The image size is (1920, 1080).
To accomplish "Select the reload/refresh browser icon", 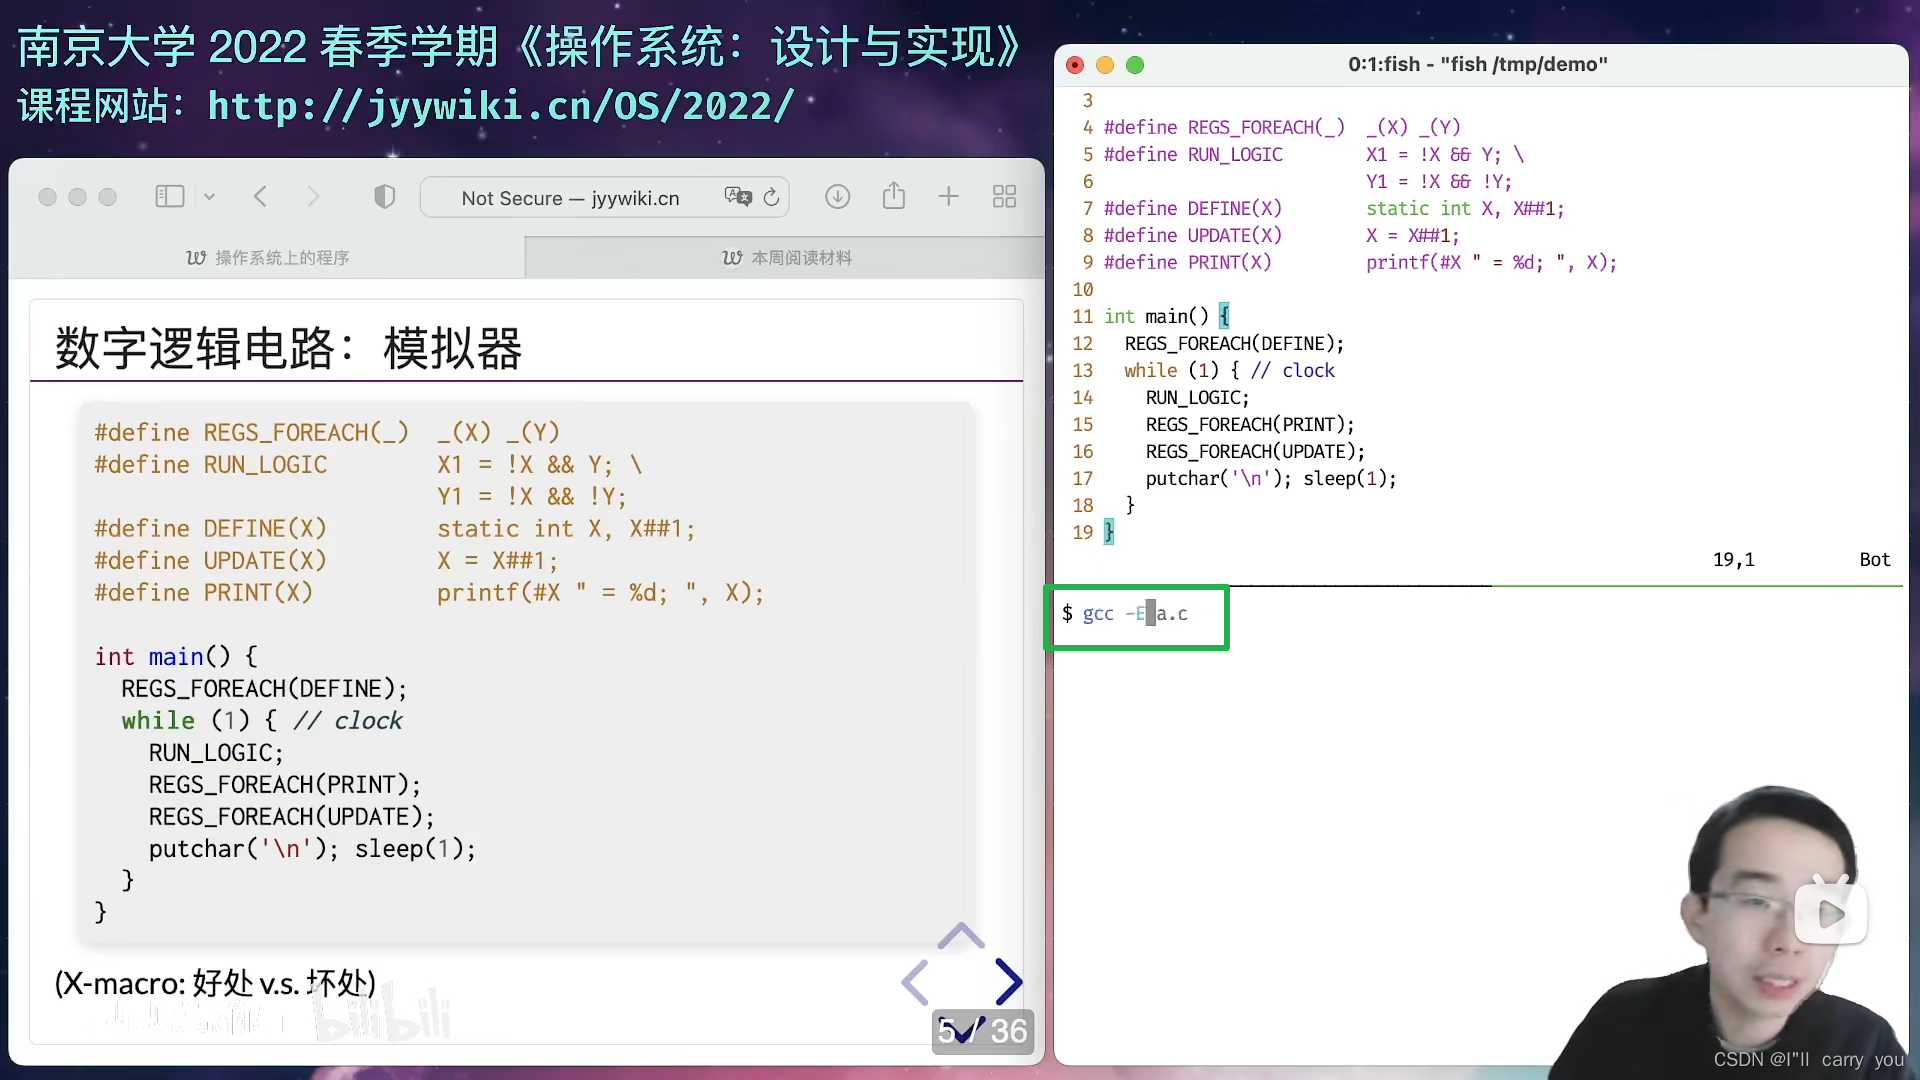I will point(771,196).
